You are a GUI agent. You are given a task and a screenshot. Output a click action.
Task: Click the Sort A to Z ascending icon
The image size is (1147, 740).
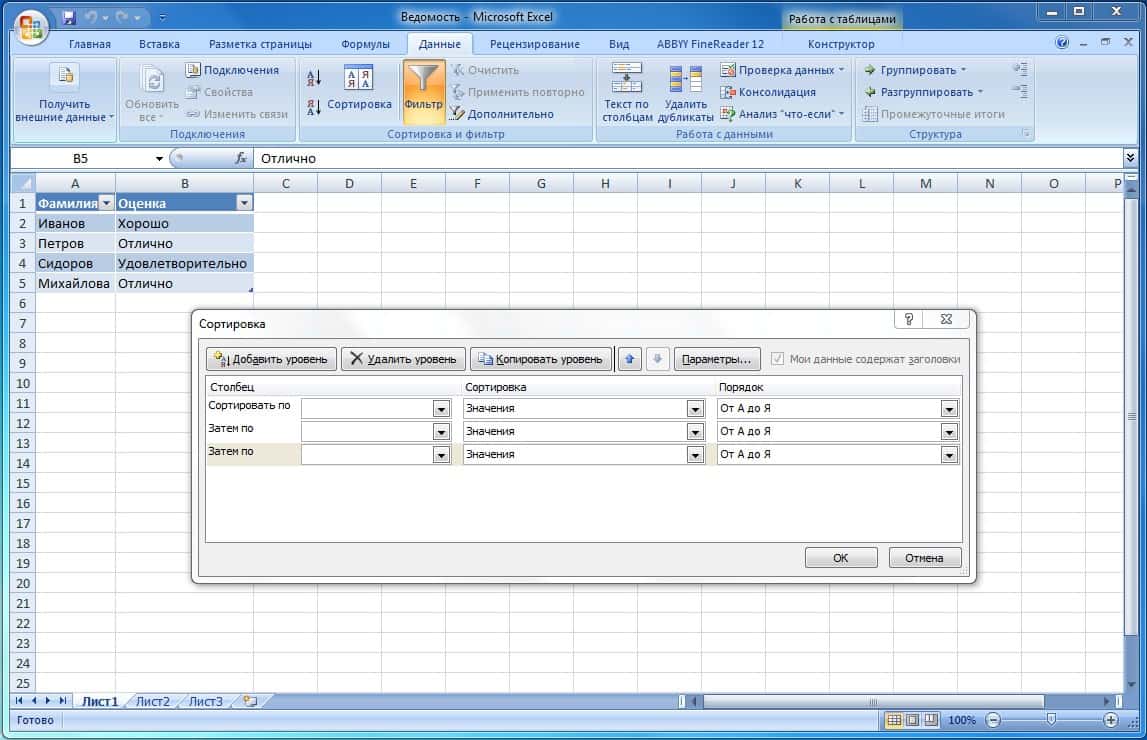313,79
